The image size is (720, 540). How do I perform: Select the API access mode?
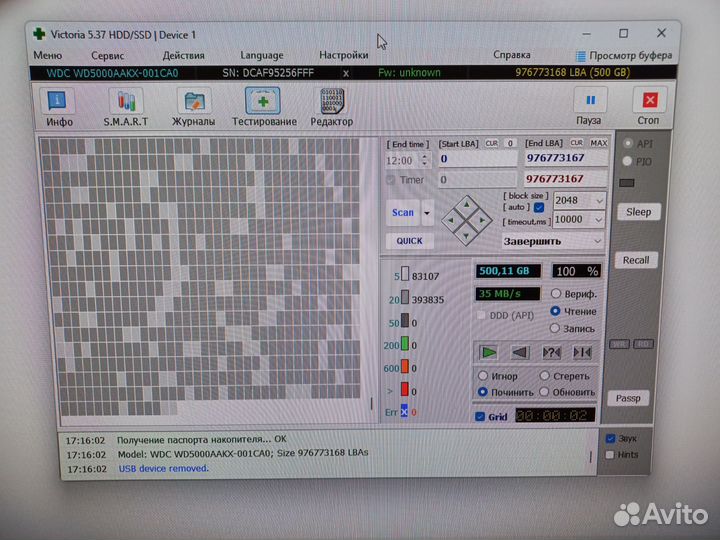pyautogui.click(x=628, y=144)
